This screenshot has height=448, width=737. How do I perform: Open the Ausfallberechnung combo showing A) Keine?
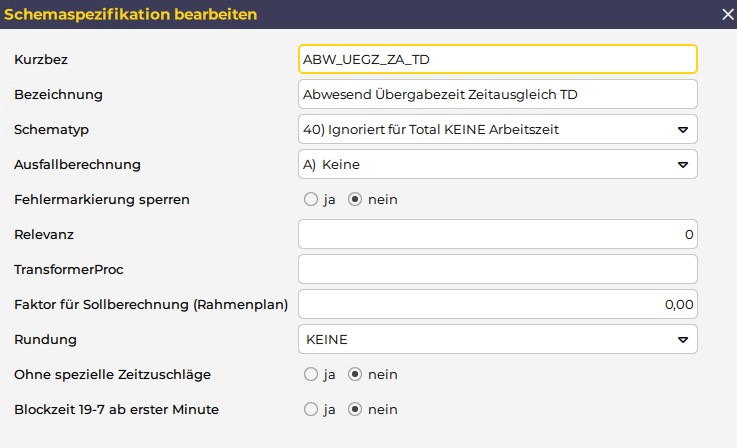[x=498, y=165]
